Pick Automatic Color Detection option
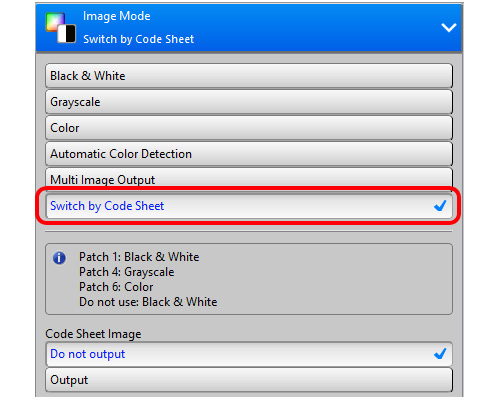Image resolution: width=500 pixels, height=400 pixels. pos(249,154)
